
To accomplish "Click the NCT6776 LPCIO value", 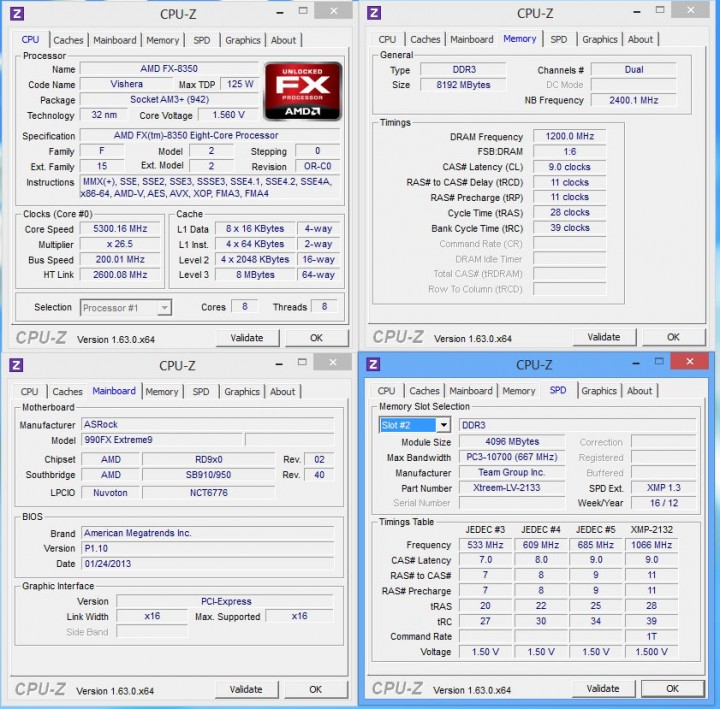I will 209,493.
